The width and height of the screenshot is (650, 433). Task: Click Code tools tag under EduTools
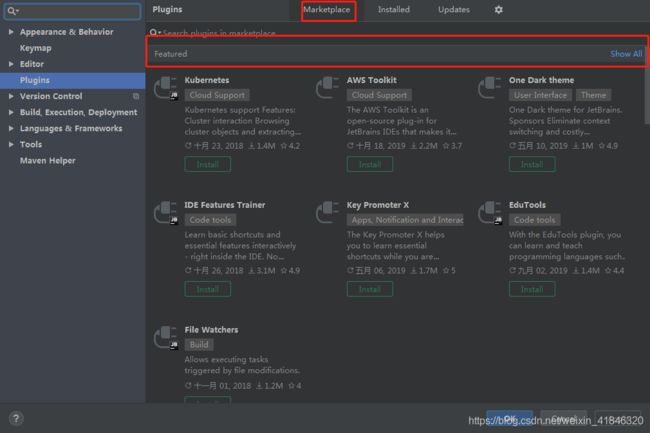click(x=534, y=220)
